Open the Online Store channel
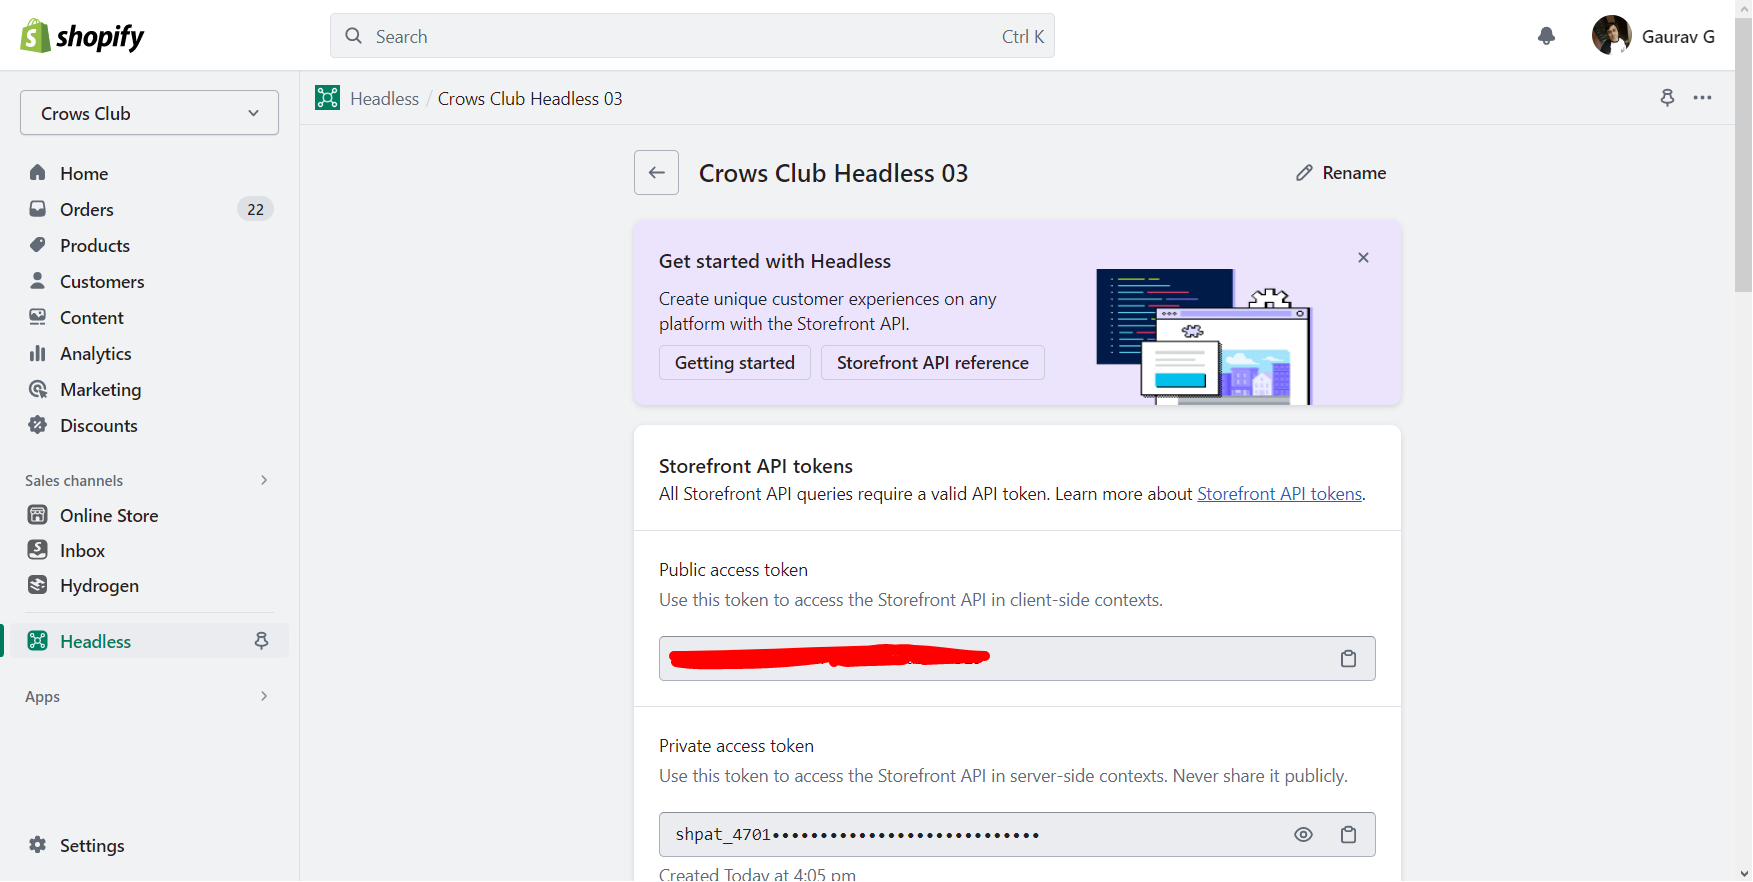 [109, 515]
